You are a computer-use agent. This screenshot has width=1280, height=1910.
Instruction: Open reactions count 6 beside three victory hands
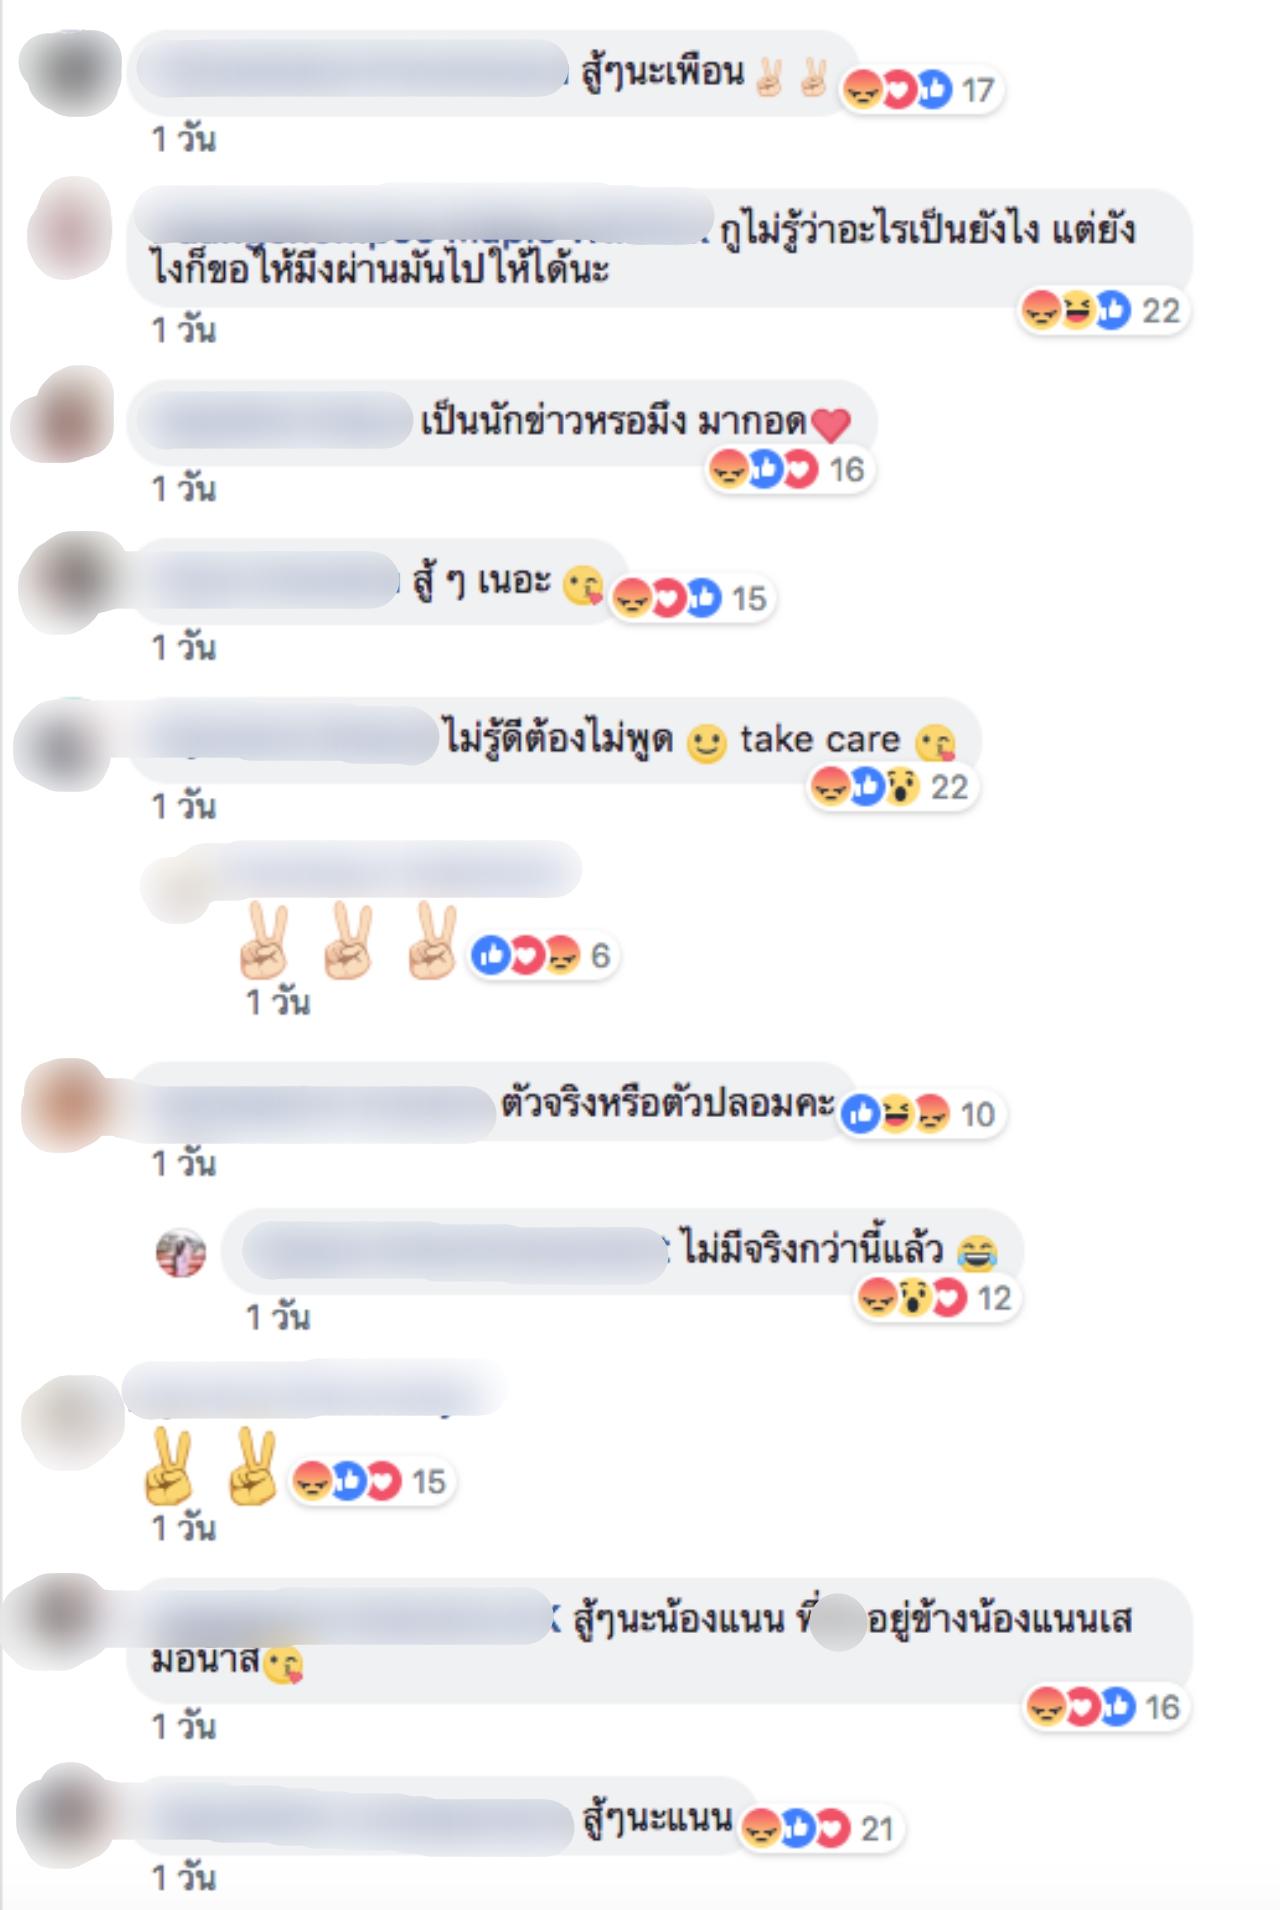(x=541, y=956)
